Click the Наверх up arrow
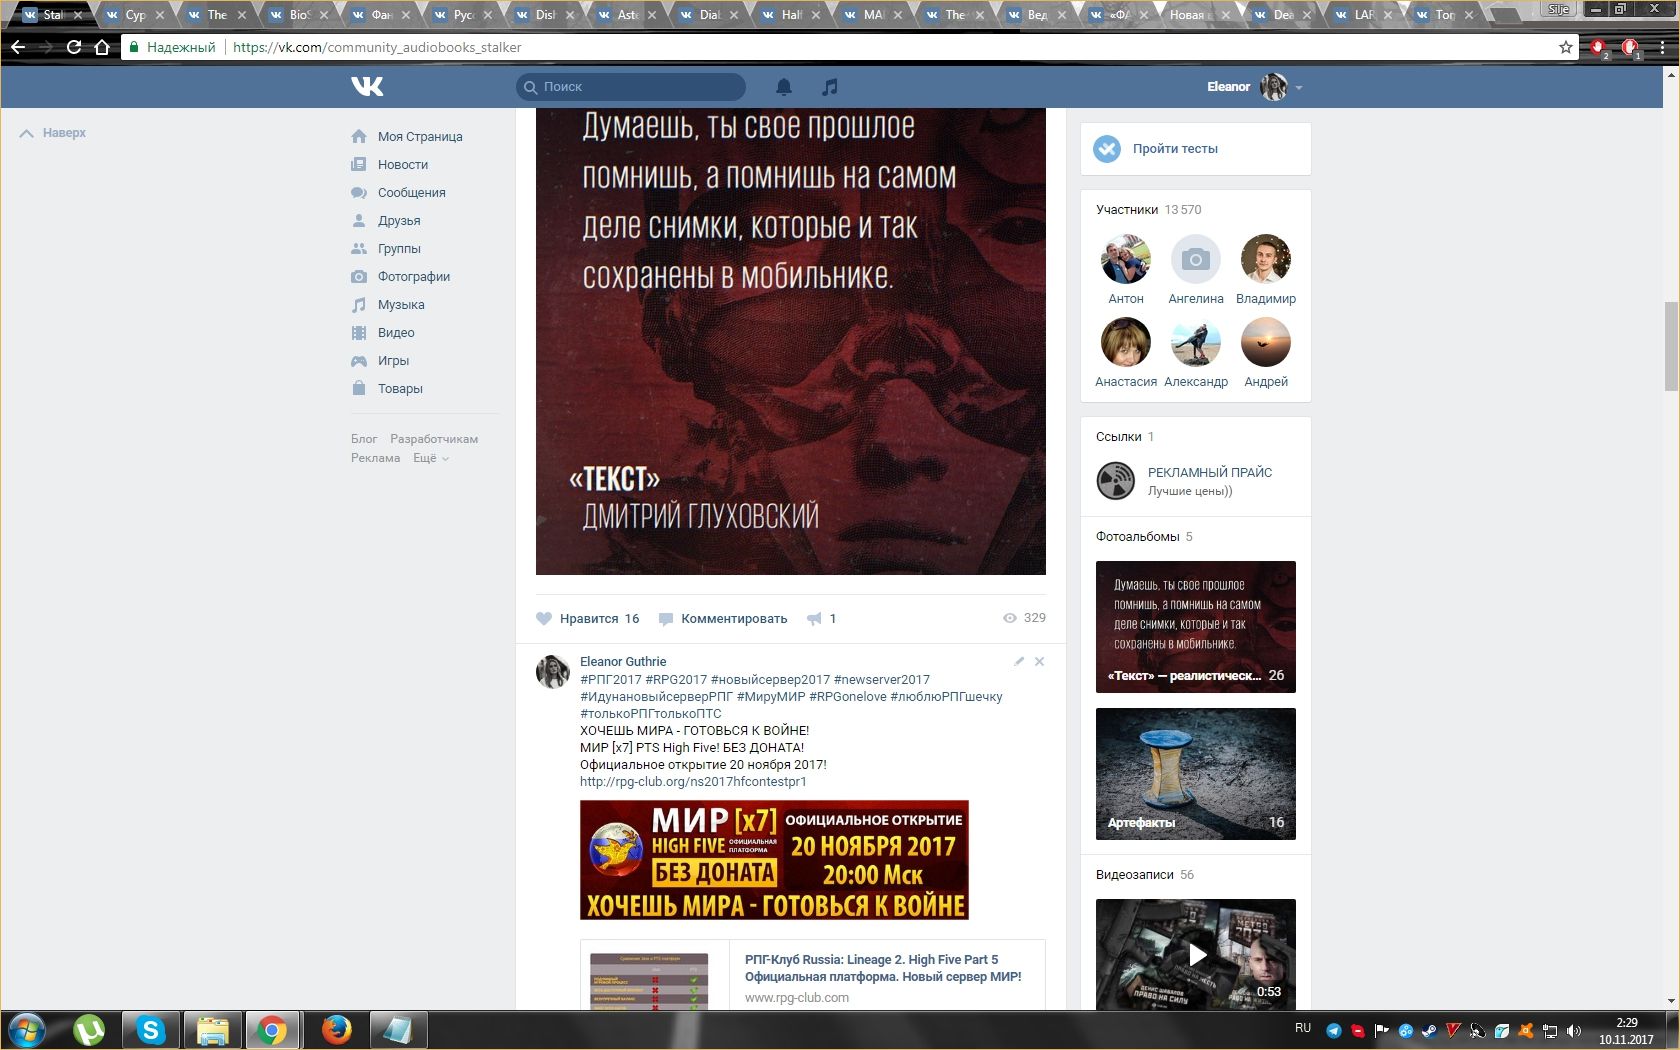This screenshot has width=1680, height=1050. pyautogui.click(x=27, y=133)
